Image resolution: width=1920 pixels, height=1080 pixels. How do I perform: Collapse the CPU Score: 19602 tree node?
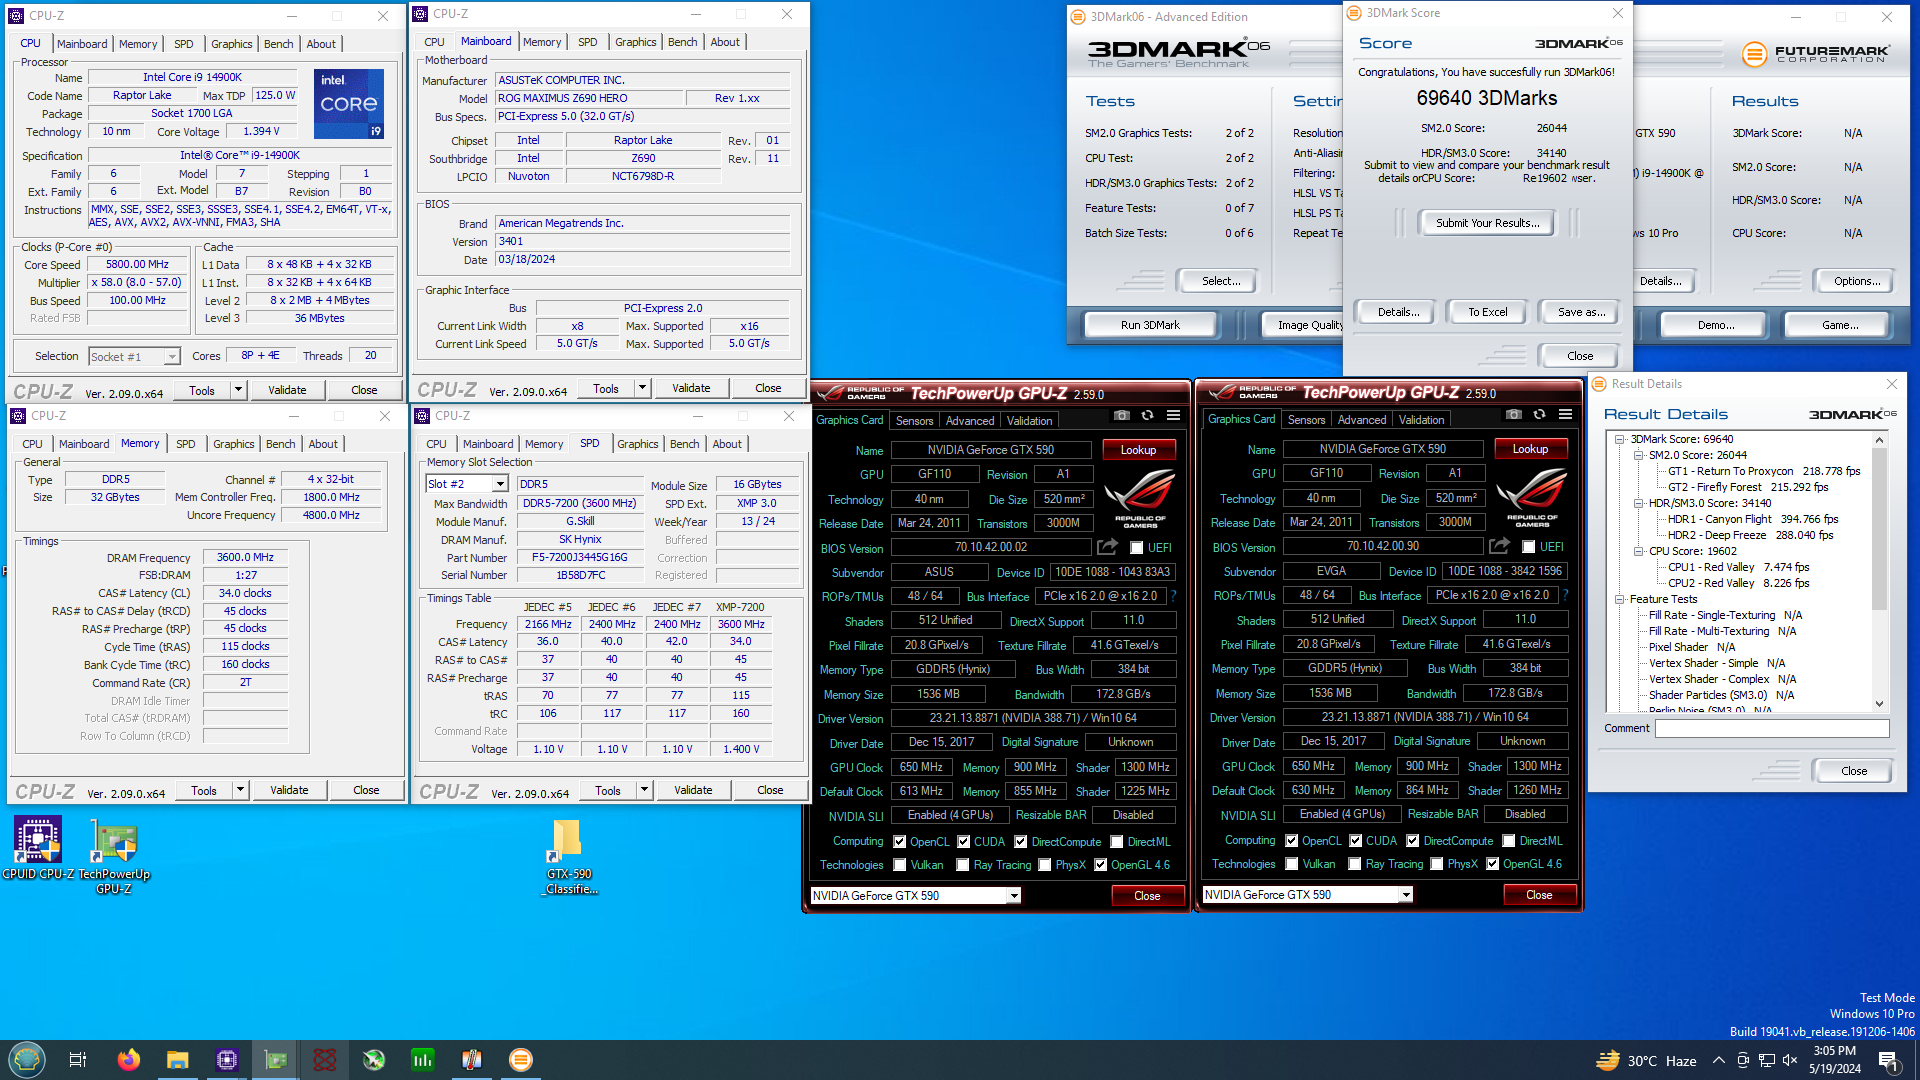point(1639,551)
